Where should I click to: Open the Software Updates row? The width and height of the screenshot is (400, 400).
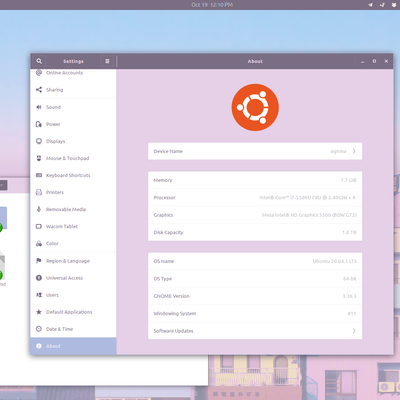click(x=255, y=331)
